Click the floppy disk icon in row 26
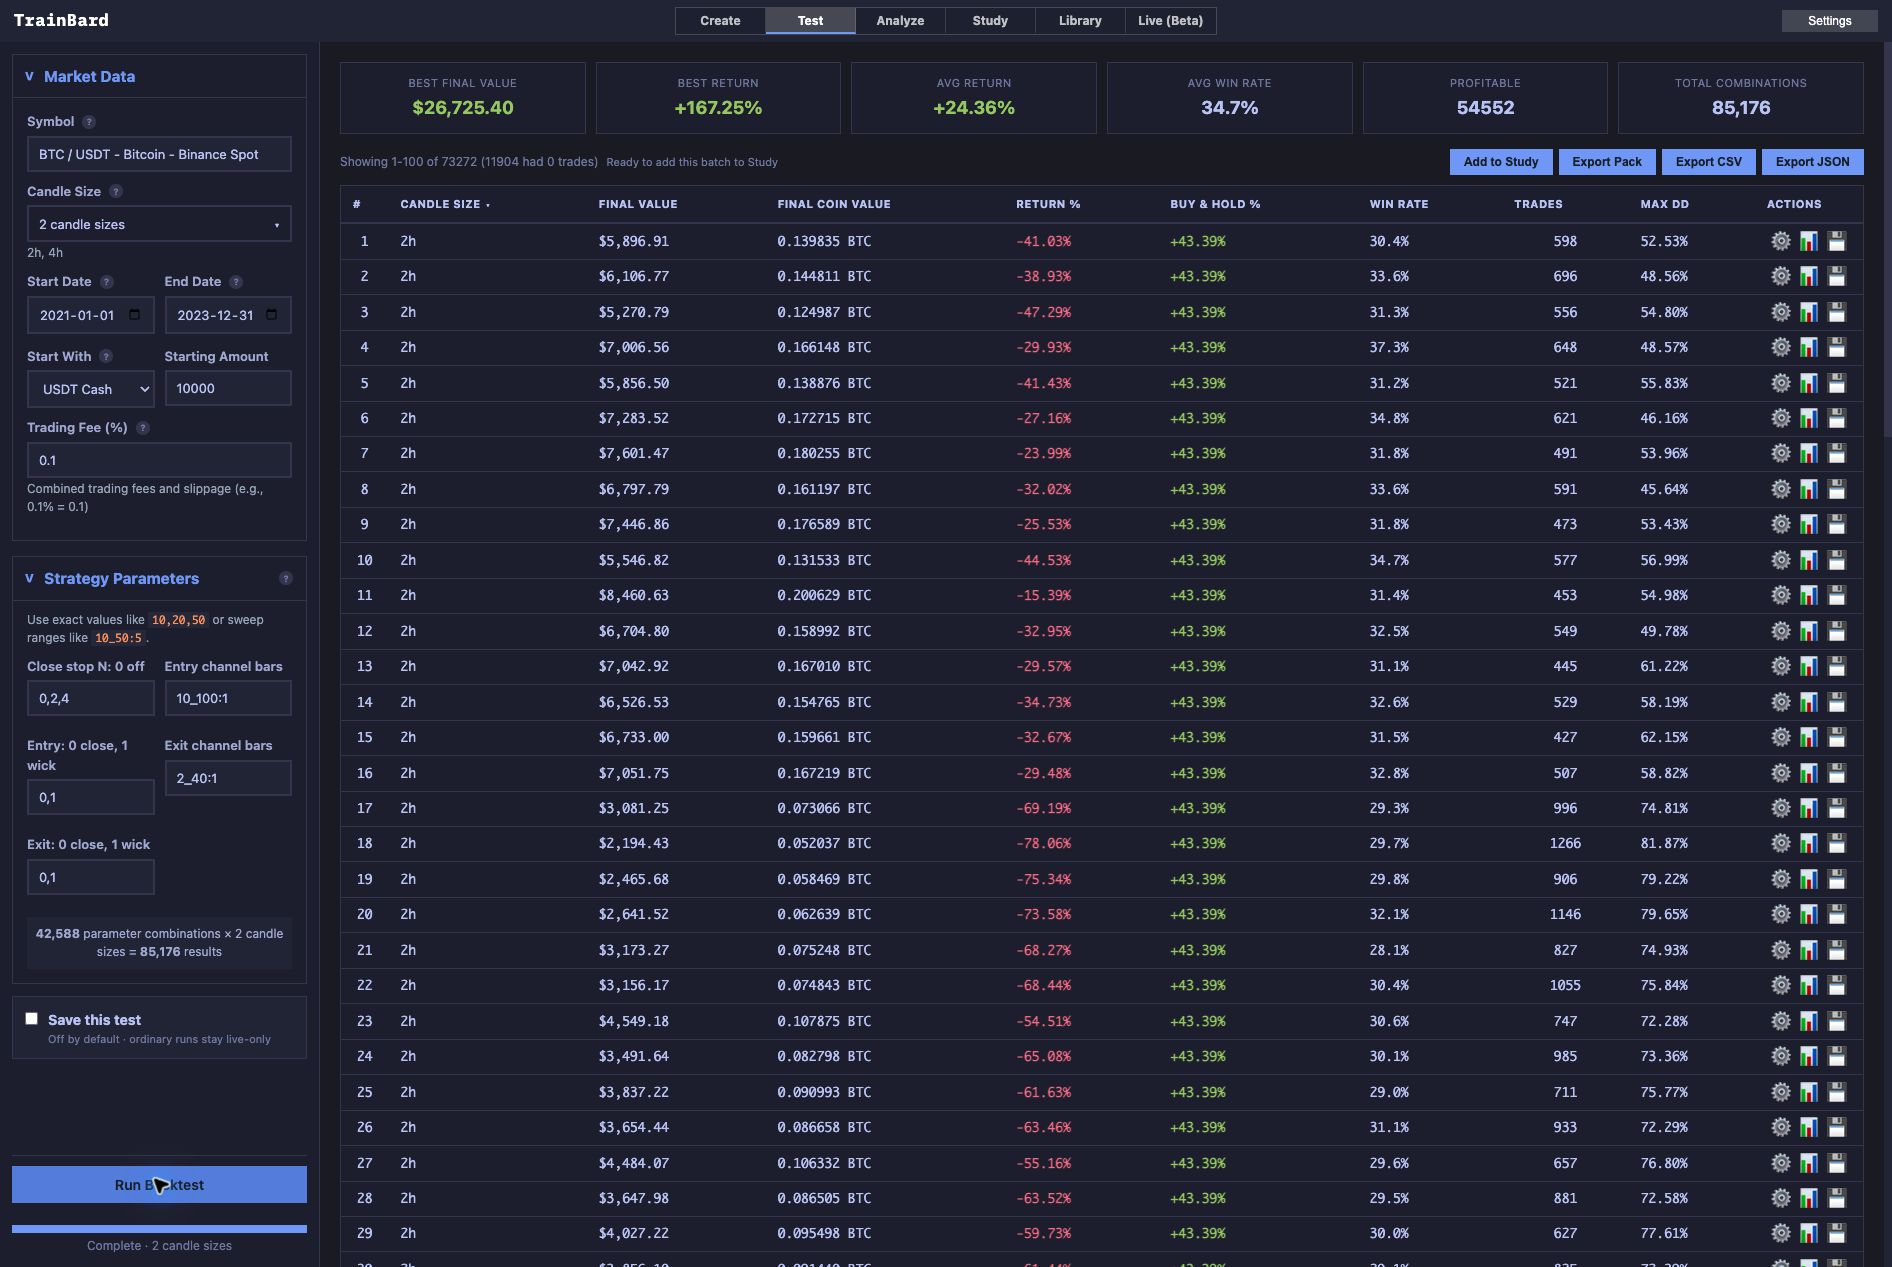The image size is (1892, 1267). pos(1836,1127)
